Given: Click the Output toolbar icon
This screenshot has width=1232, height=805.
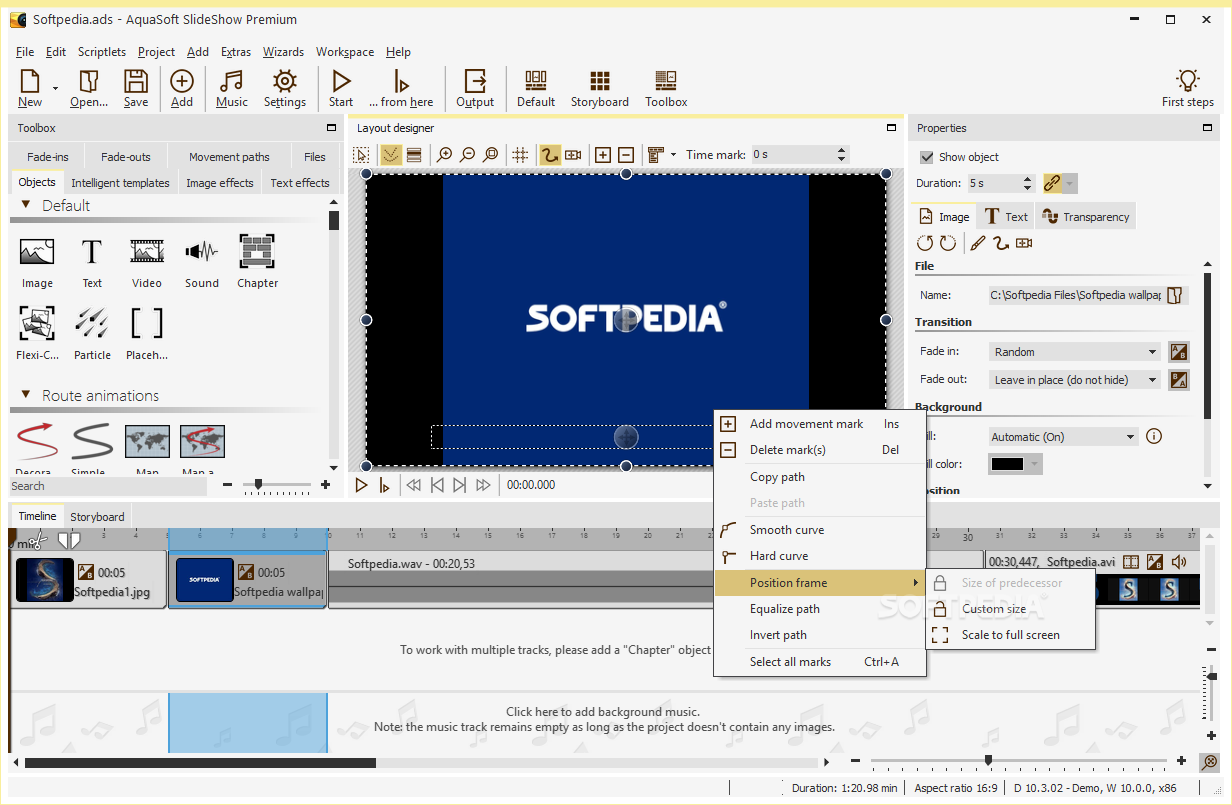Looking at the screenshot, I should point(475,88).
